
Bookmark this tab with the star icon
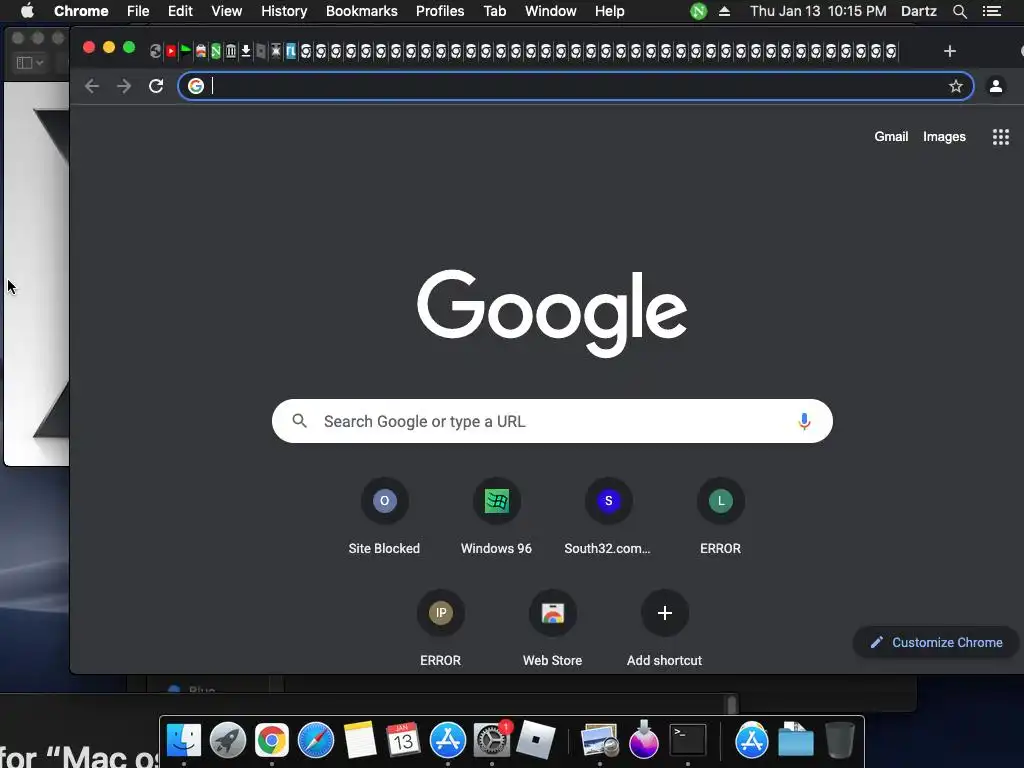[955, 86]
